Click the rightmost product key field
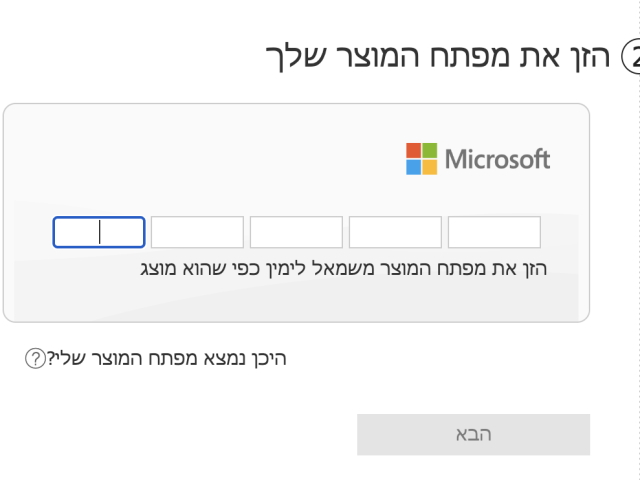The image size is (640, 480). (494, 232)
